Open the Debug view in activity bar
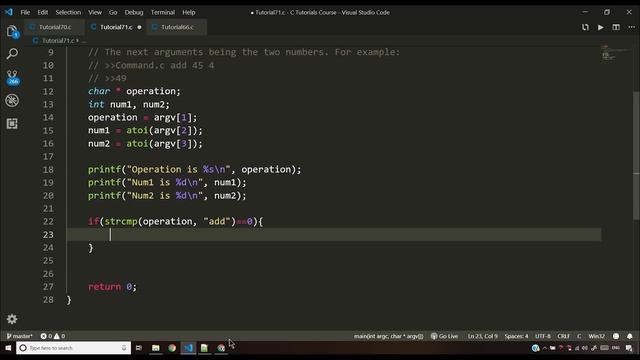640x360 pixels. (x=12, y=100)
